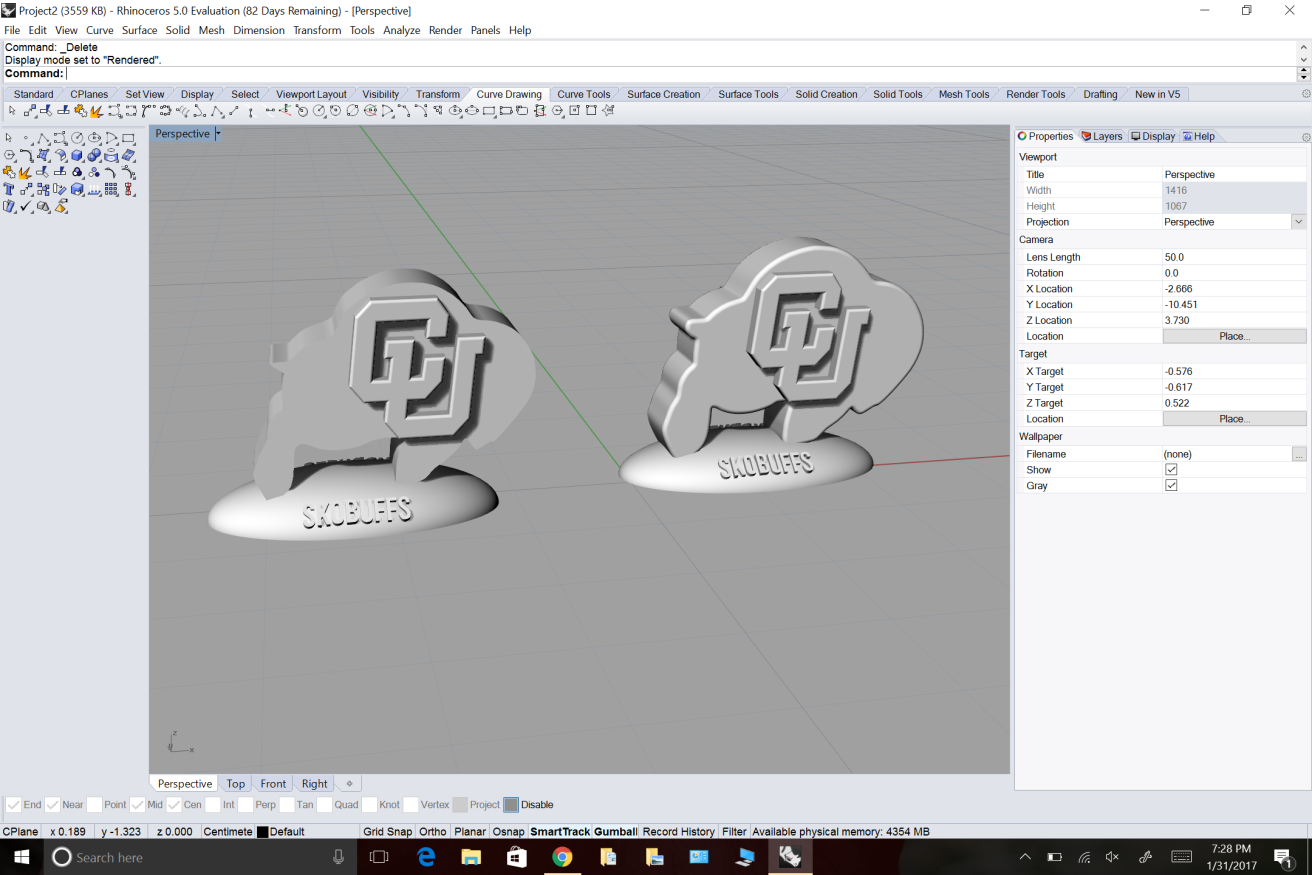1312x875 pixels.
Task: Open Task View on taskbar
Action: 379,857
